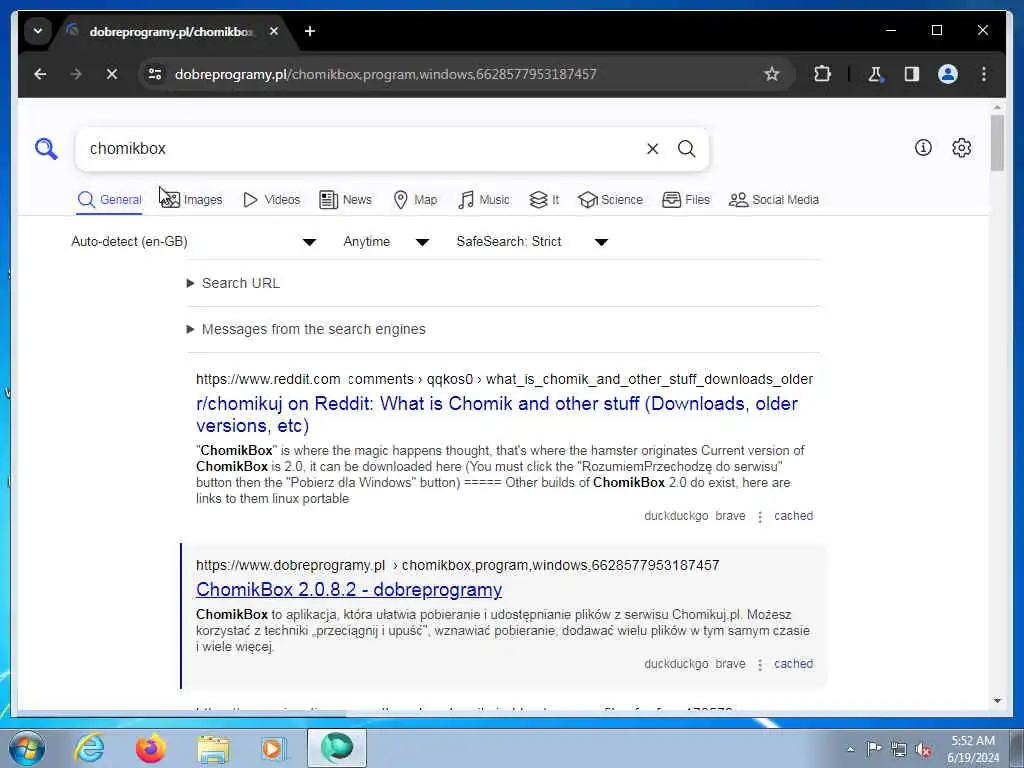This screenshot has height=768, width=1024.
Task: Switch to the Map category
Action: (x=415, y=200)
